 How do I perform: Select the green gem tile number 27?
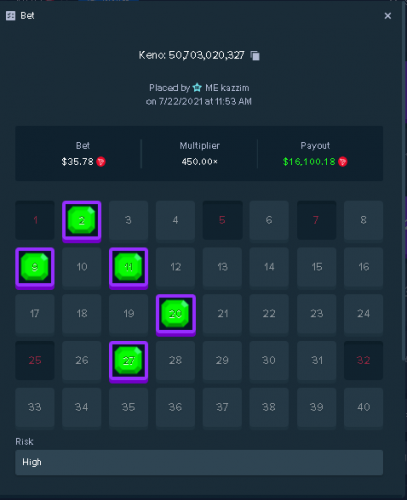(129, 361)
